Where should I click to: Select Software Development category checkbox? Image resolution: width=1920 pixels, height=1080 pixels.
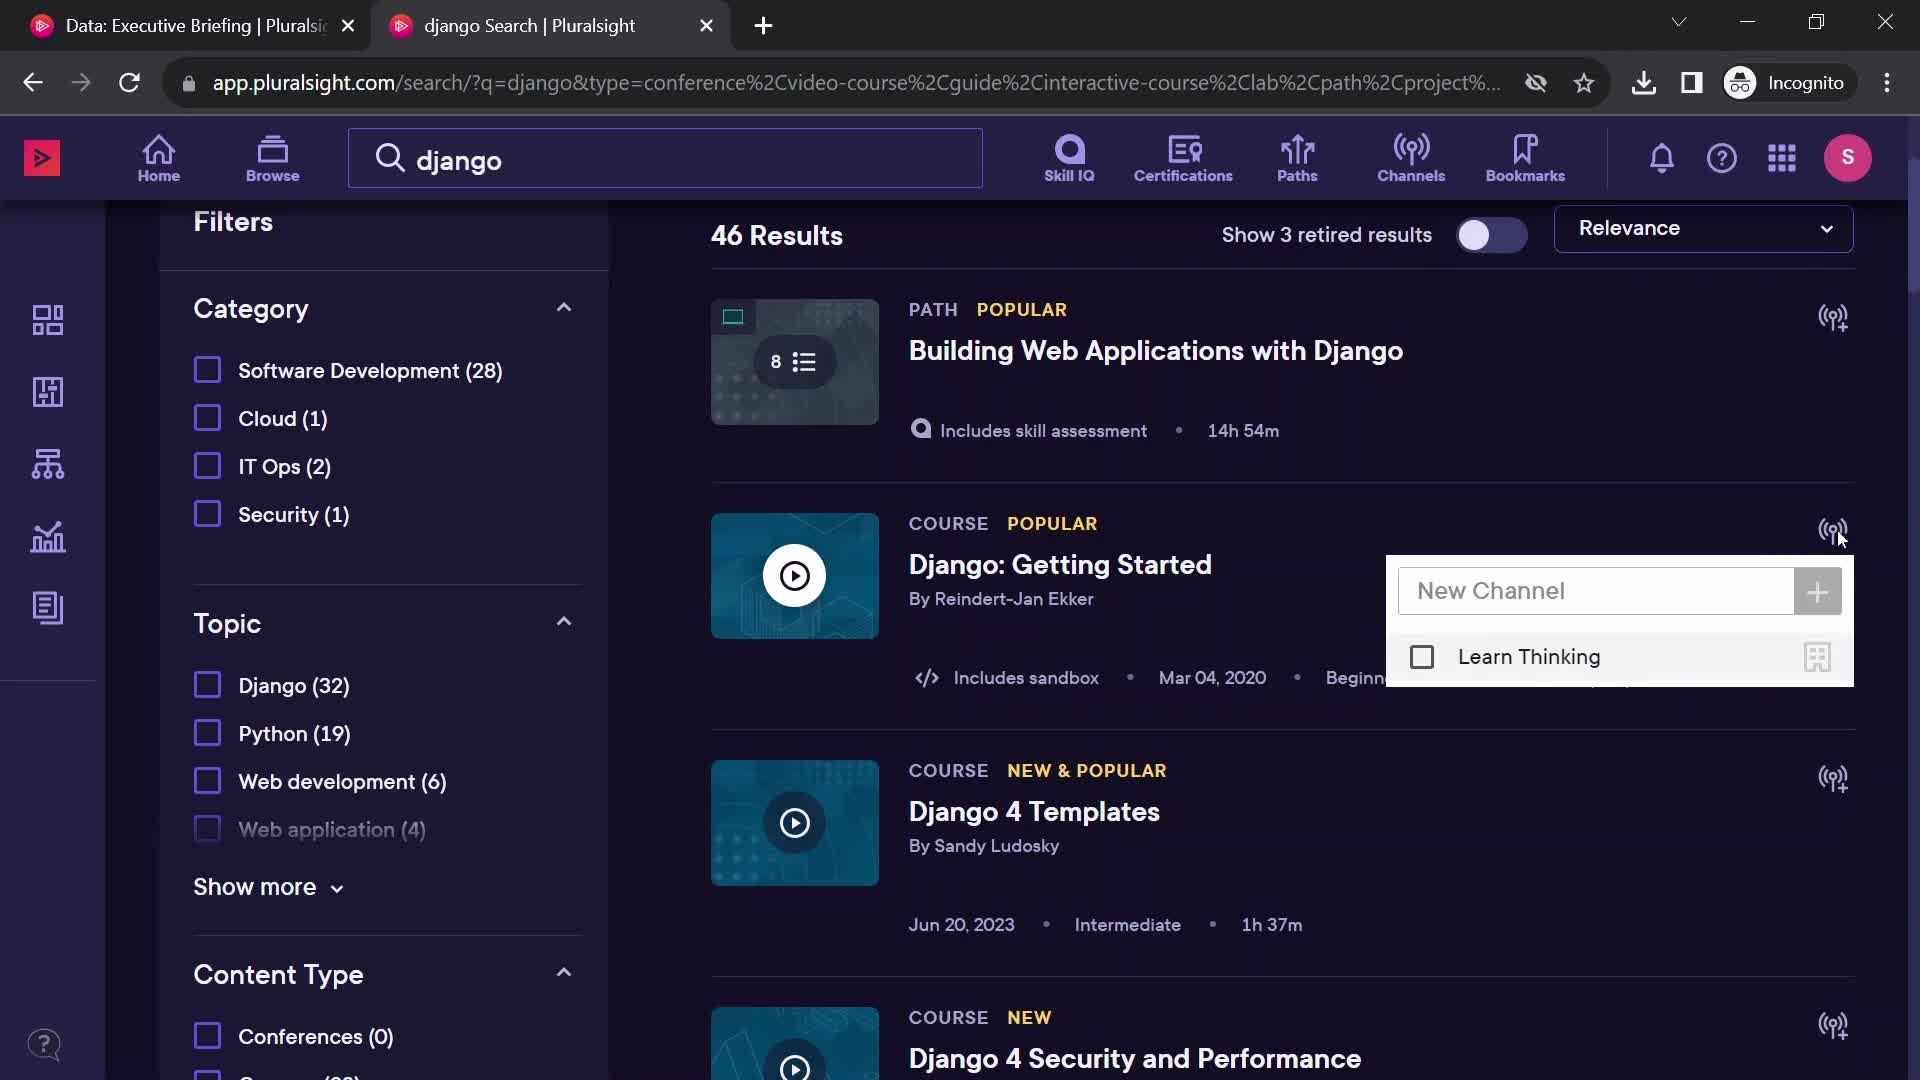[208, 369]
